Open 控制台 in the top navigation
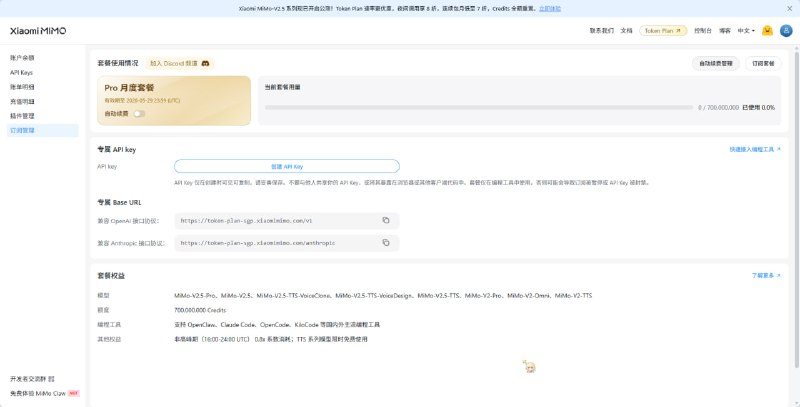The width and height of the screenshot is (800, 407). [x=703, y=31]
